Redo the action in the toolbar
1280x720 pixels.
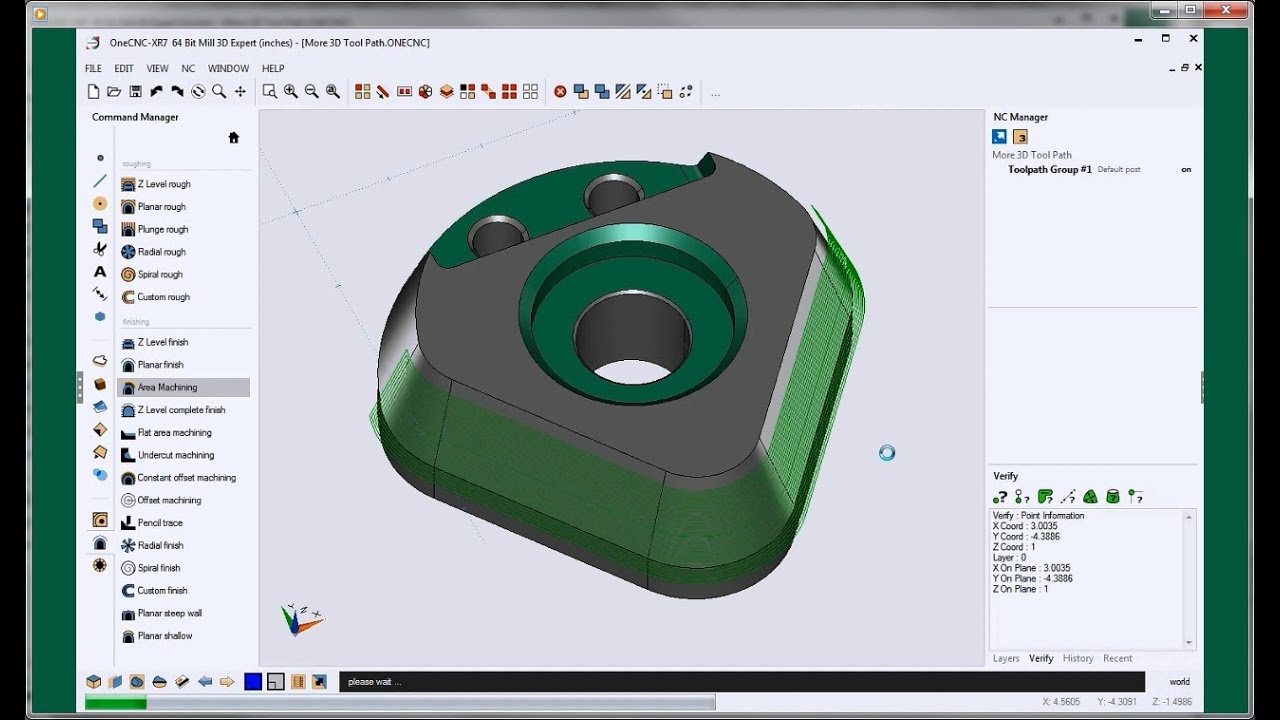177,91
